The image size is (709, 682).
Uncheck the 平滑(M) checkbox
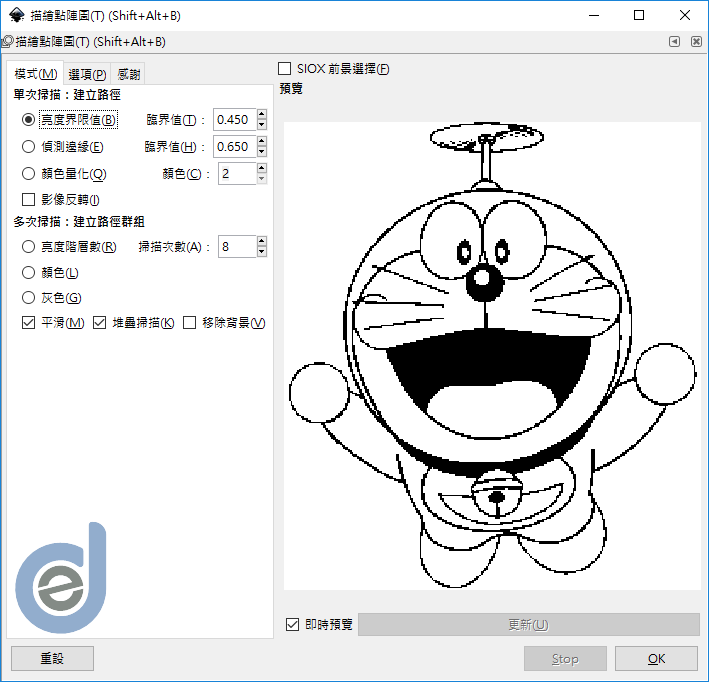(x=28, y=322)
